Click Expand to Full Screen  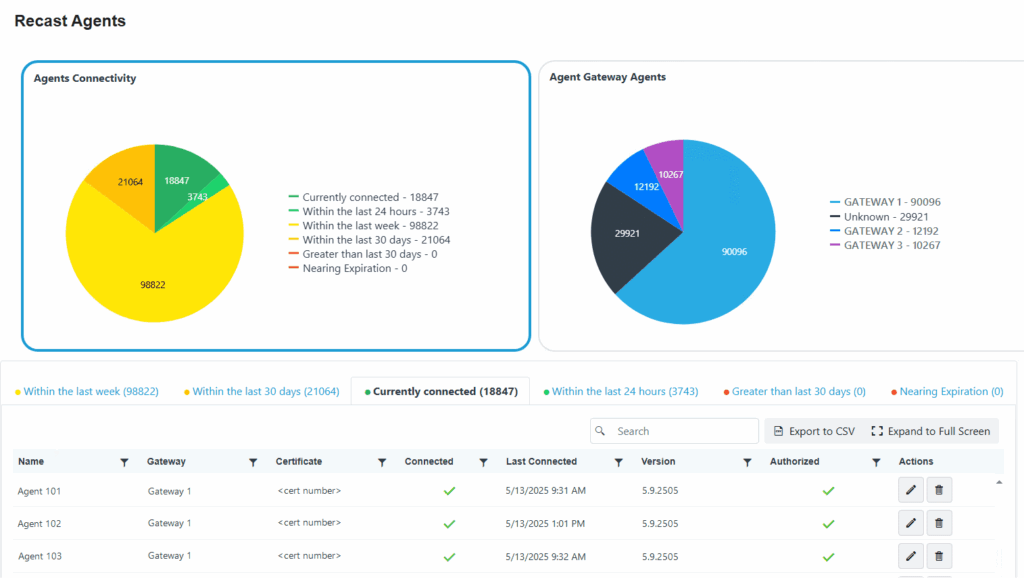930,430
